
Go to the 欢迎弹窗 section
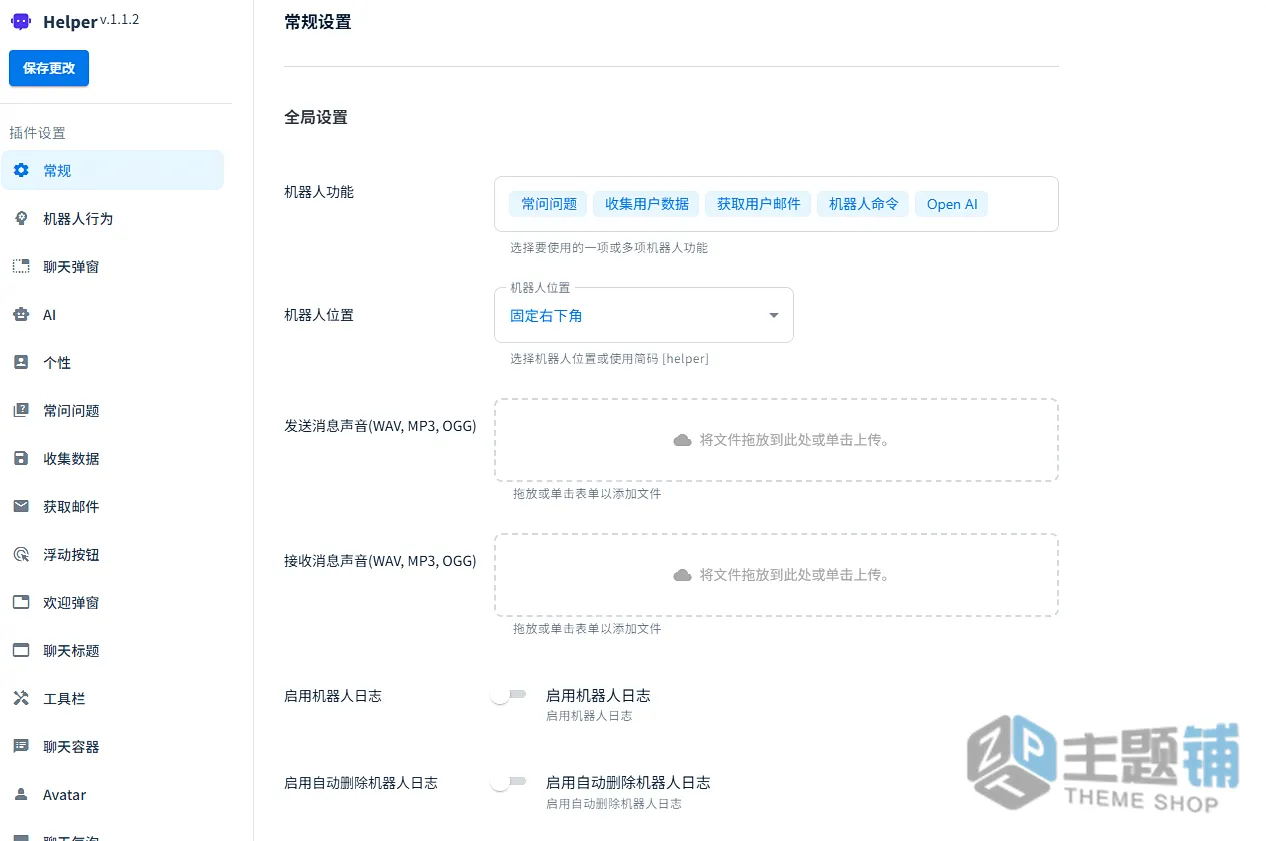112,602
